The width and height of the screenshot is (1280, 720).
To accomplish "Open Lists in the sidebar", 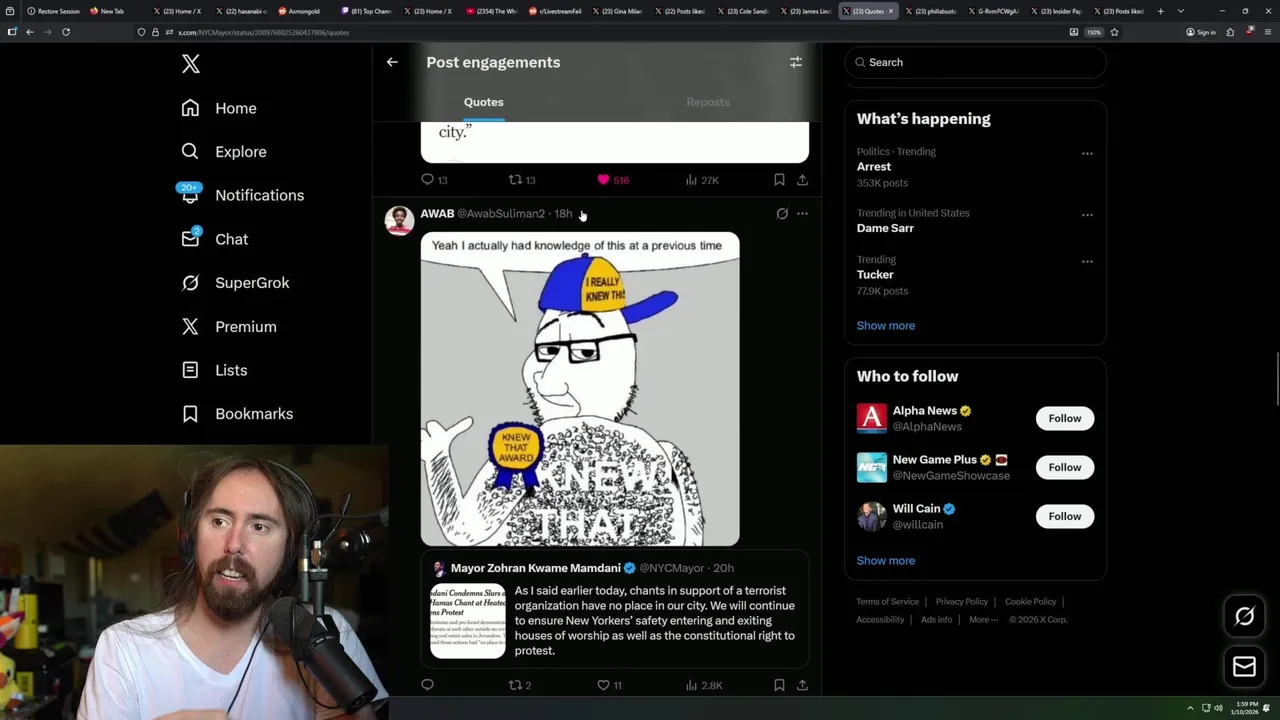I will coord(215,370).
